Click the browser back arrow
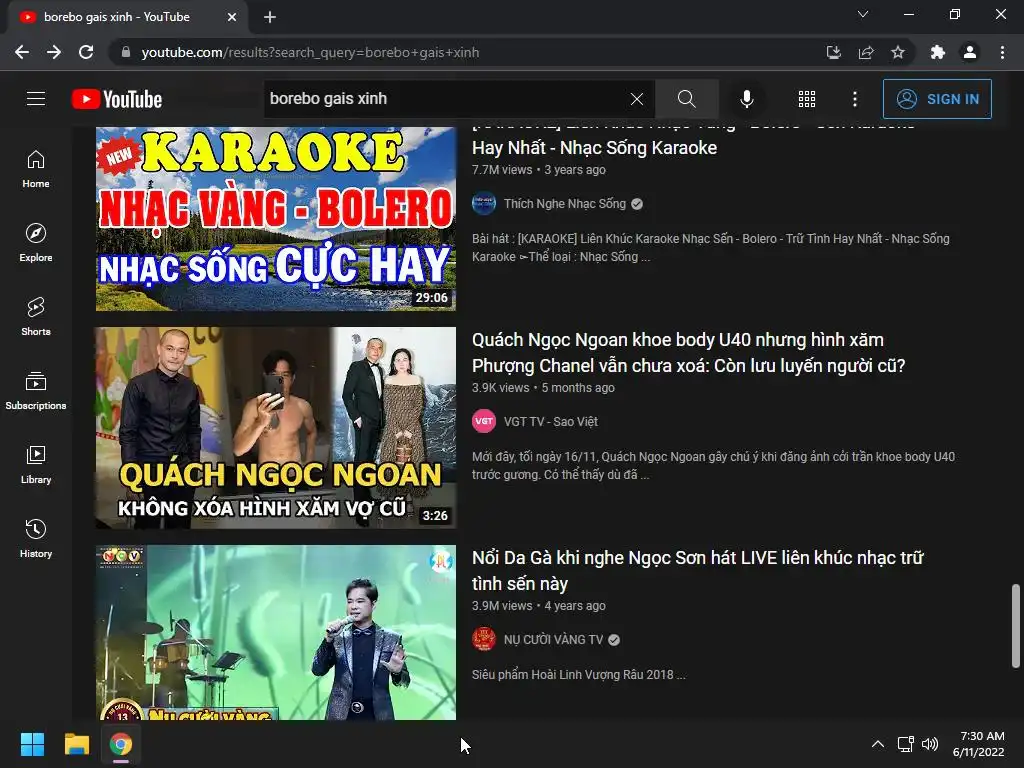1024x768 pixels. 22,52
